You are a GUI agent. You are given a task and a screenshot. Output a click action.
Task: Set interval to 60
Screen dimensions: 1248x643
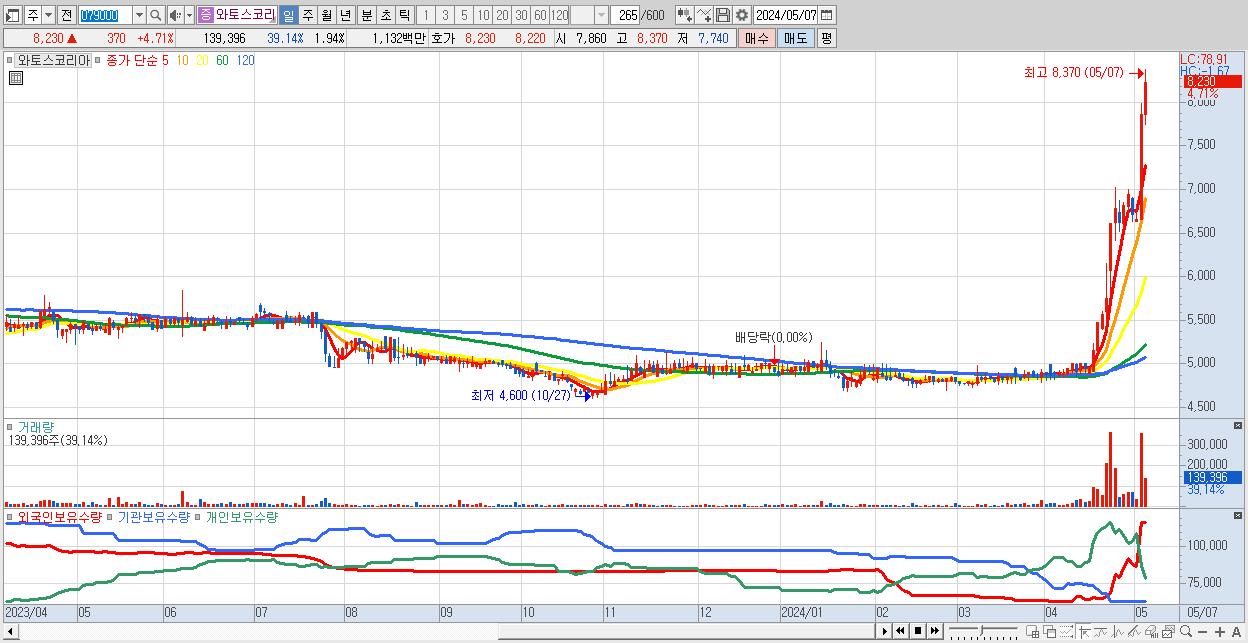coord(540,15)
